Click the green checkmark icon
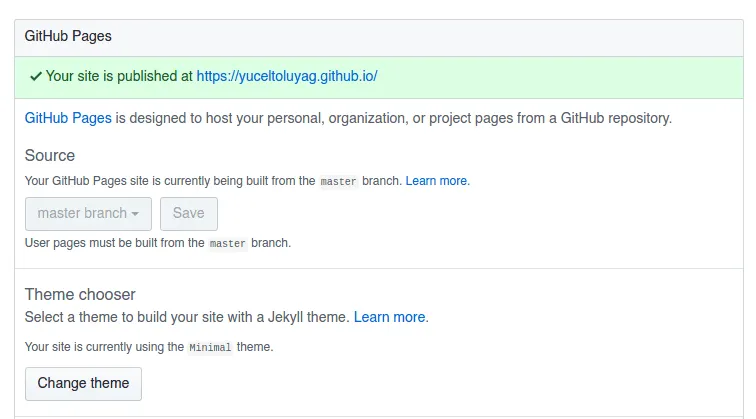This screenshot has width=756, height=419. (x=36, y=77)
